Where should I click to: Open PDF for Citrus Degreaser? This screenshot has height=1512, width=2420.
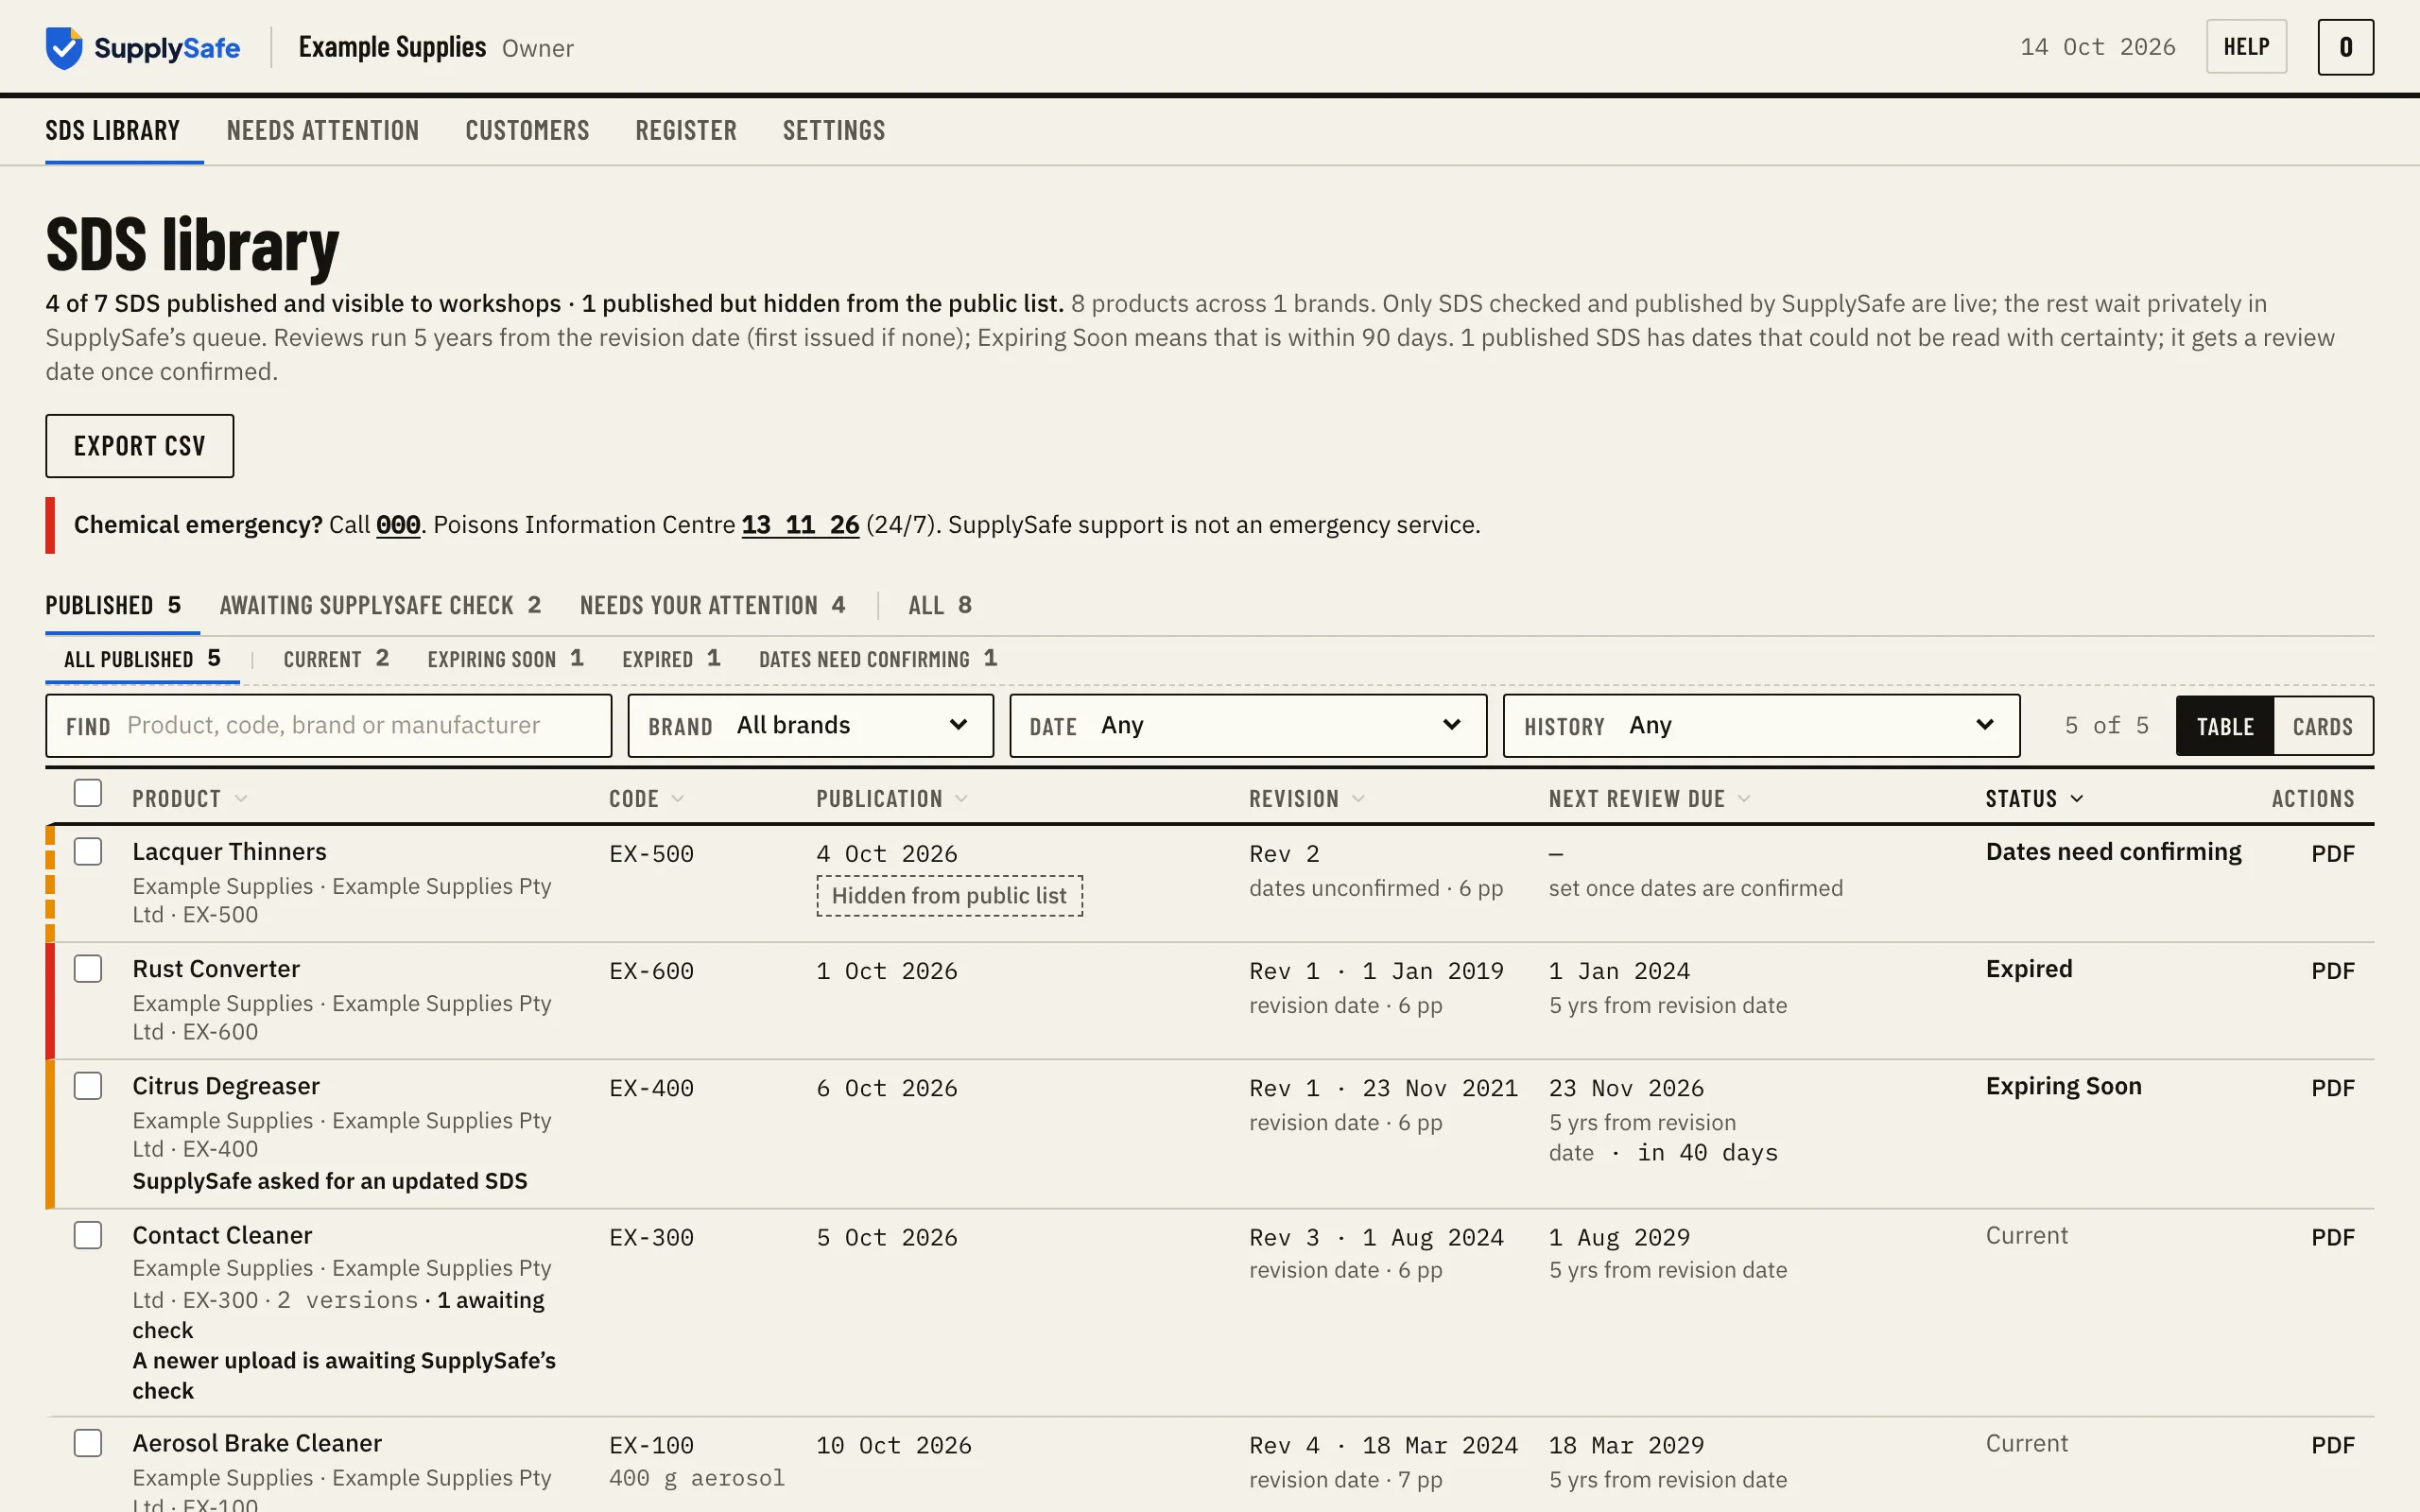click(x=2332, y=1088)
